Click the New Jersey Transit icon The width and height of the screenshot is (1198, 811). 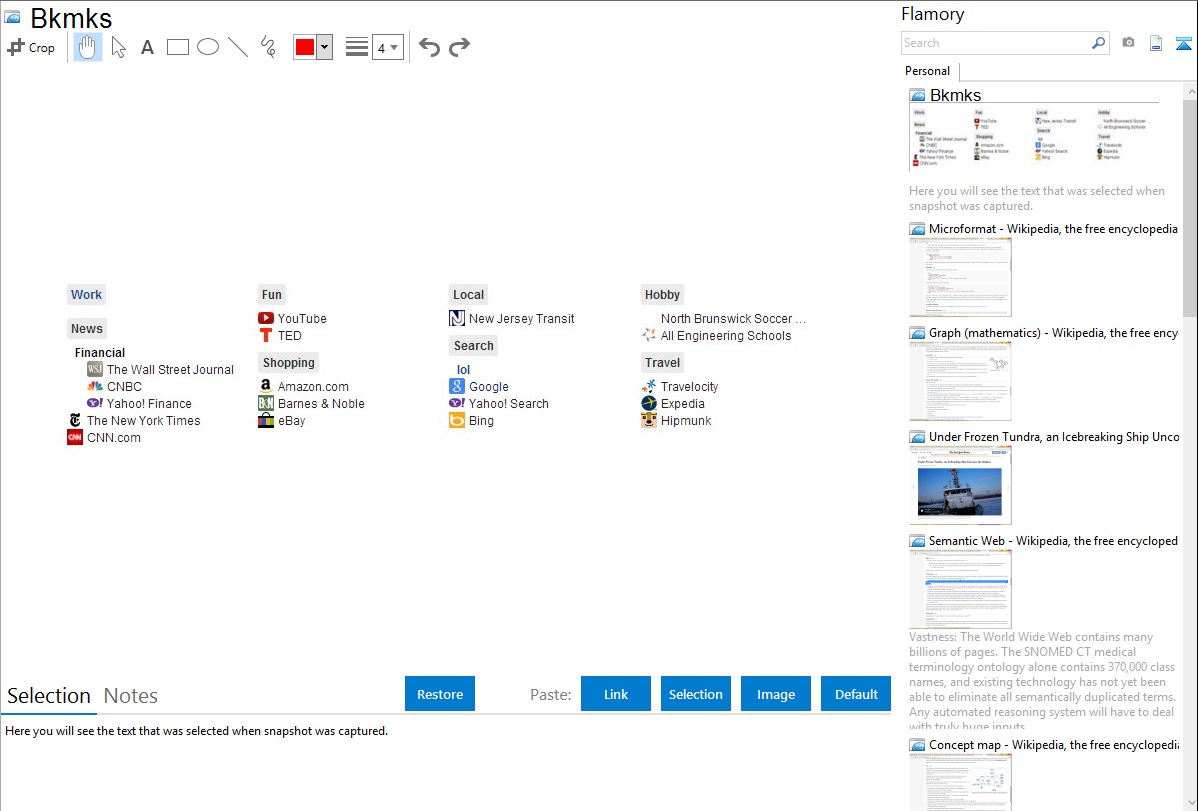click(x=457, y=318)
